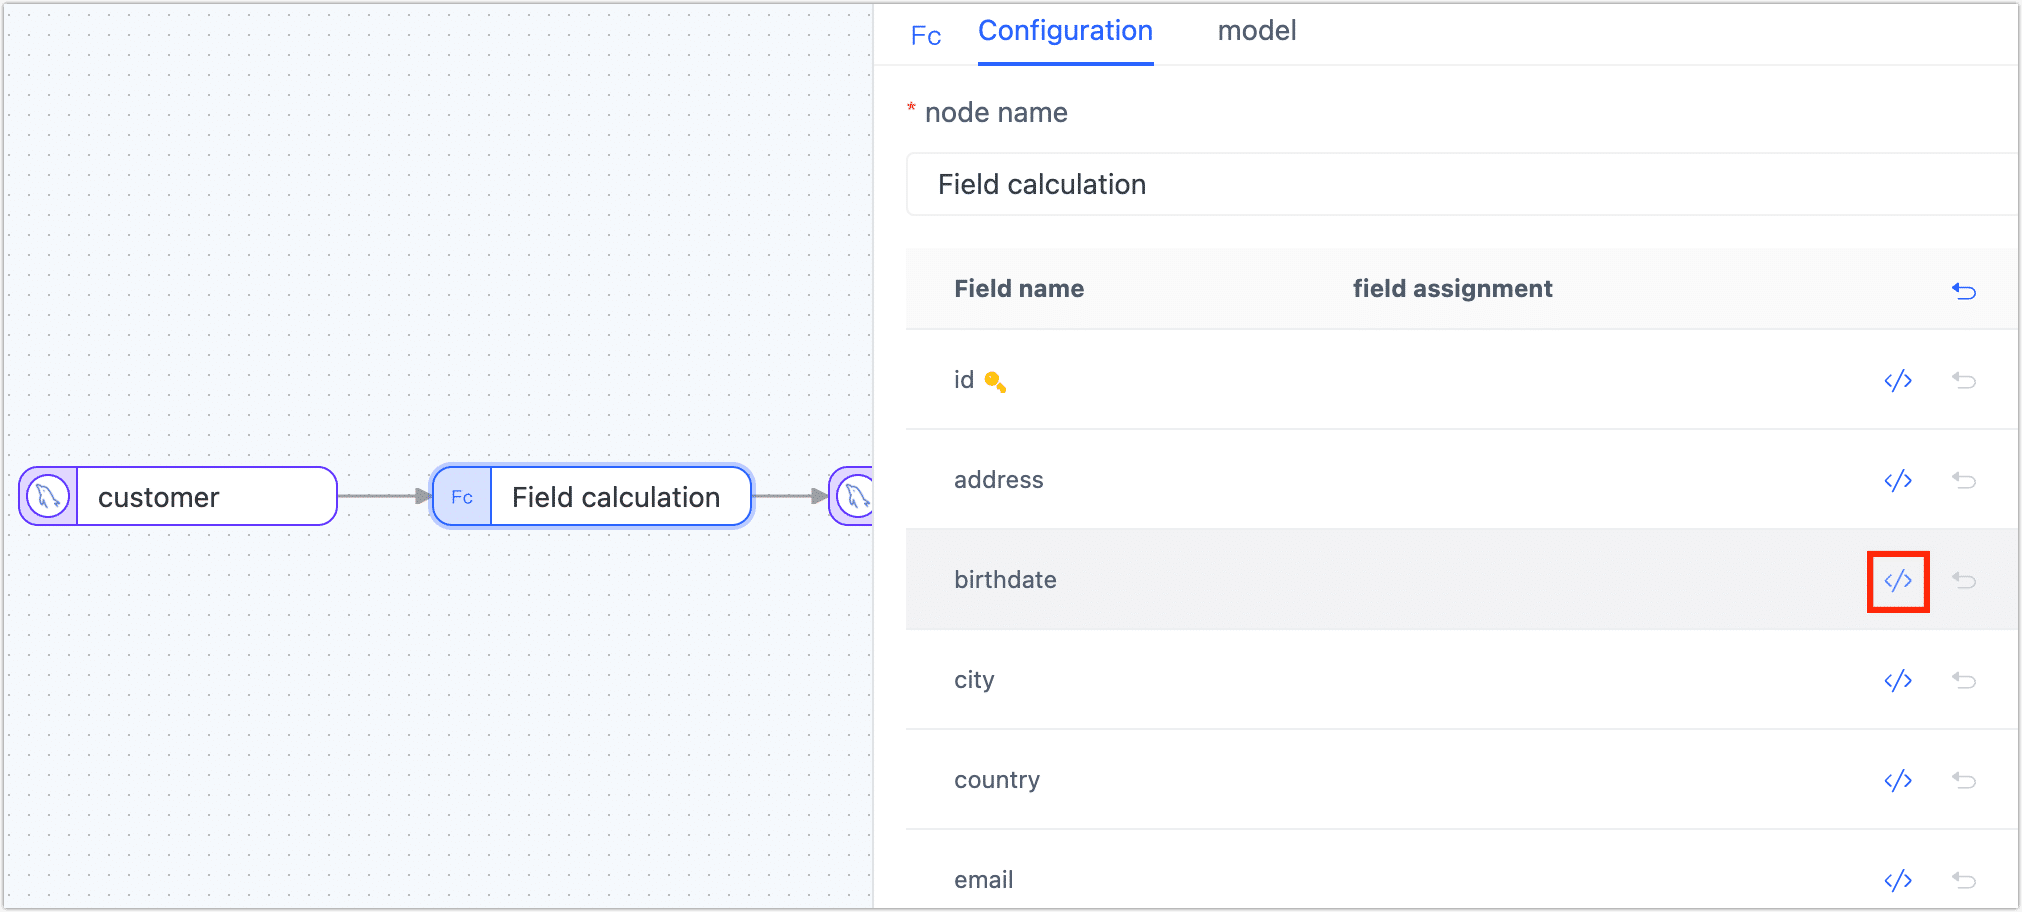
Task: Reset the city field assignment
Action: click(1964, 681)
